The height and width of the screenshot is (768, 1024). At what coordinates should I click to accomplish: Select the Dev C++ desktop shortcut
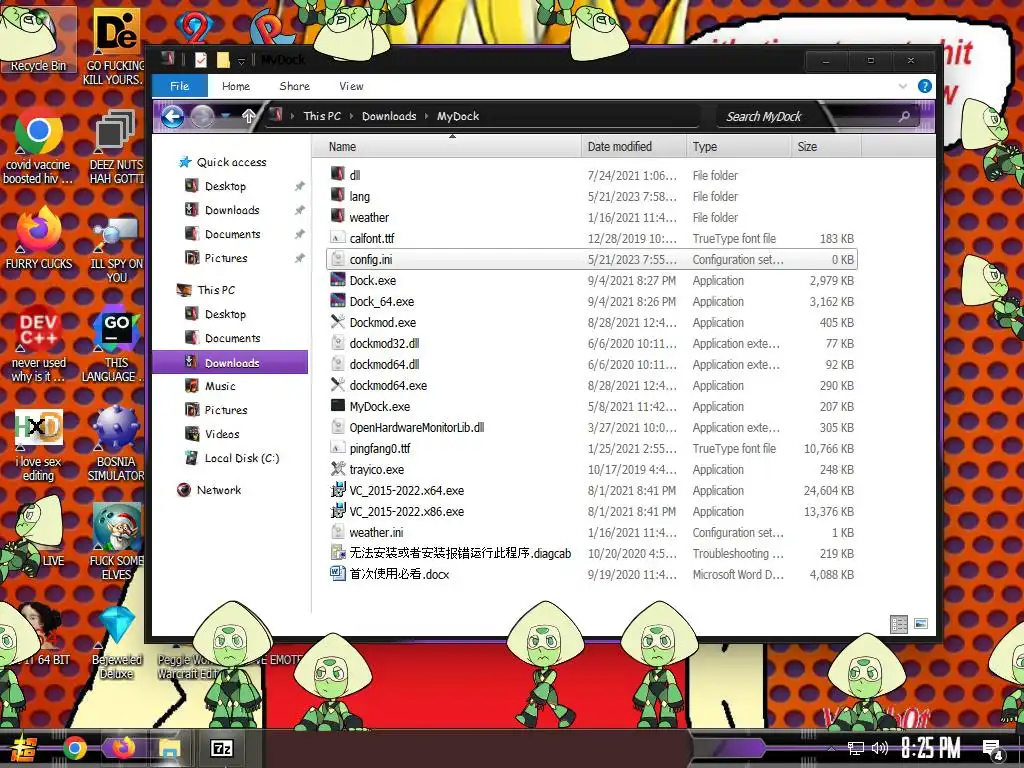click(x=38, y=344)
